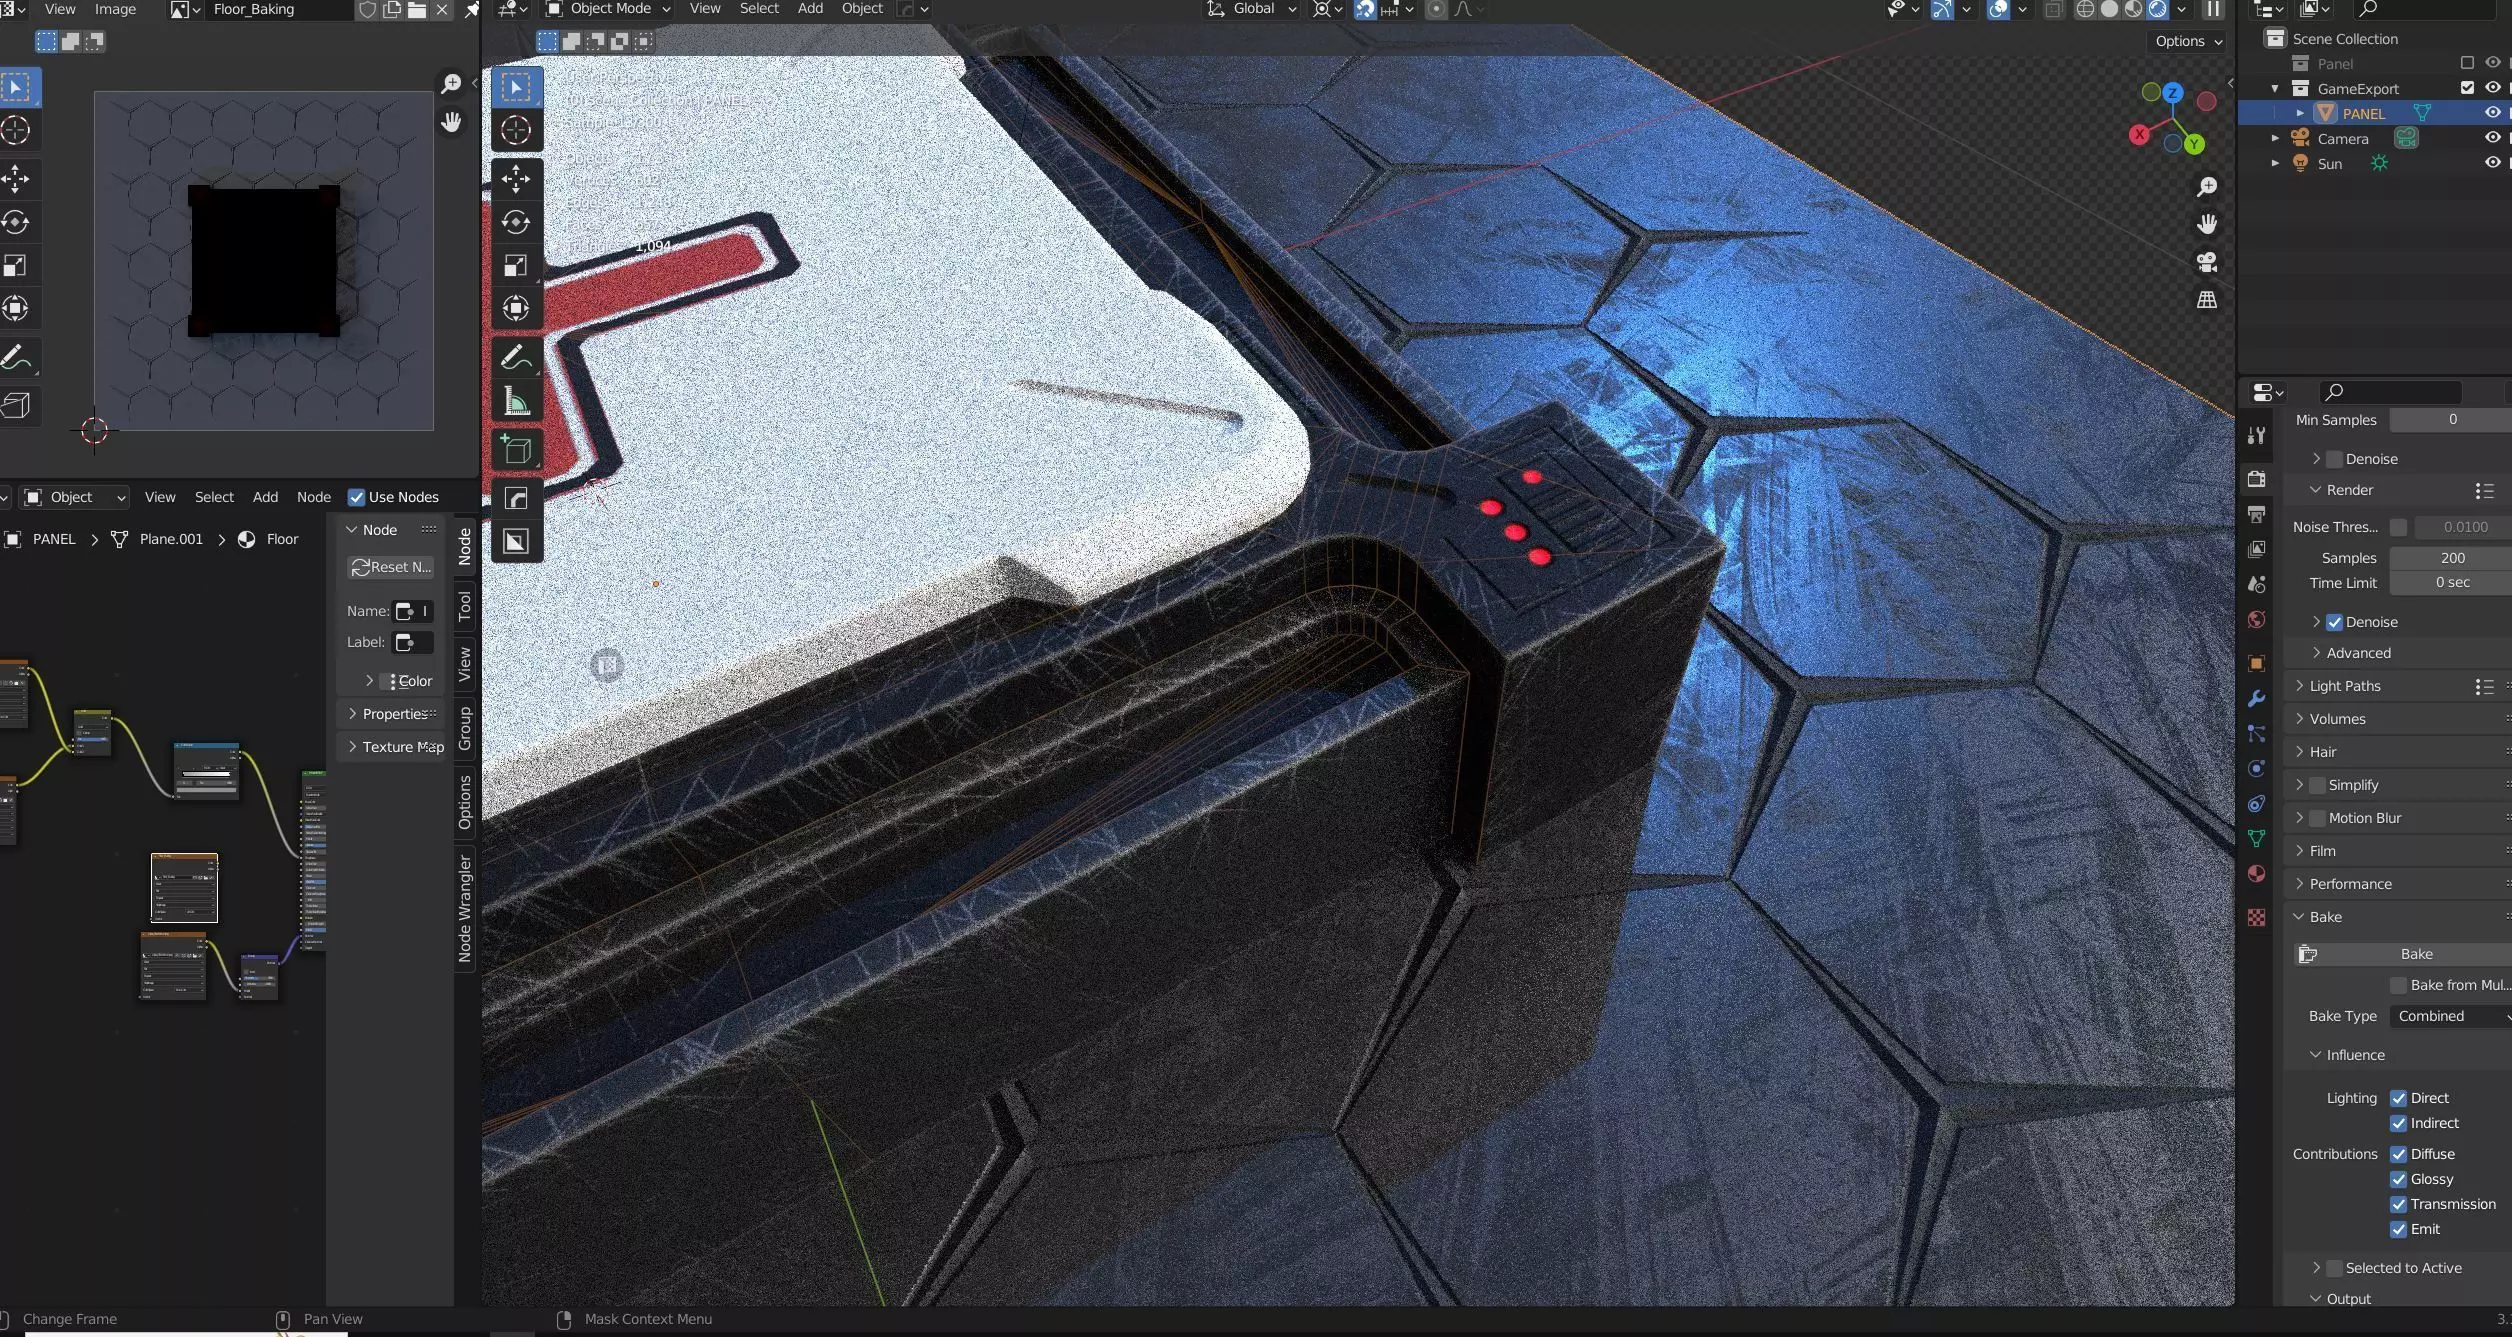Select the Cursor tool in 3D viewport
Screen dimensions: 2512x1337
tap(516, 130)
